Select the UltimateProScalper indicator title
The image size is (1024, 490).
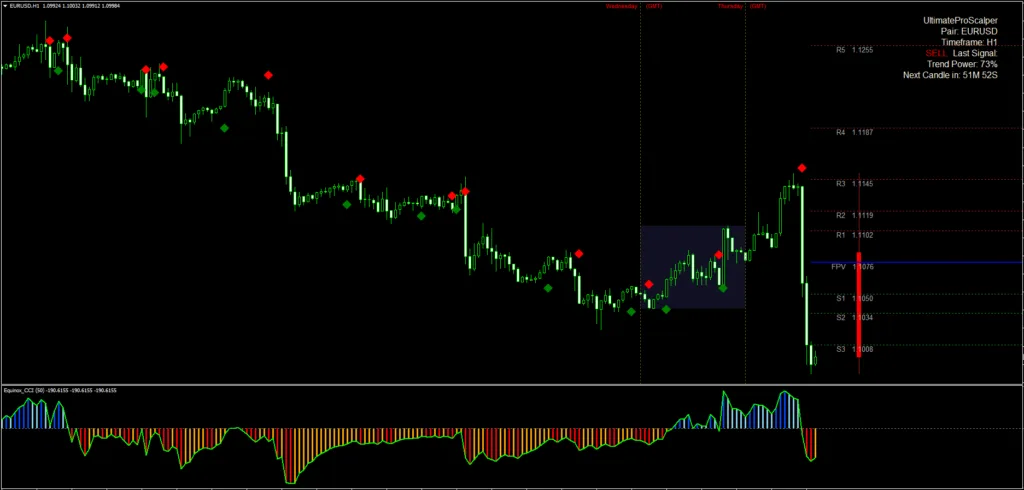pos(960,21)
